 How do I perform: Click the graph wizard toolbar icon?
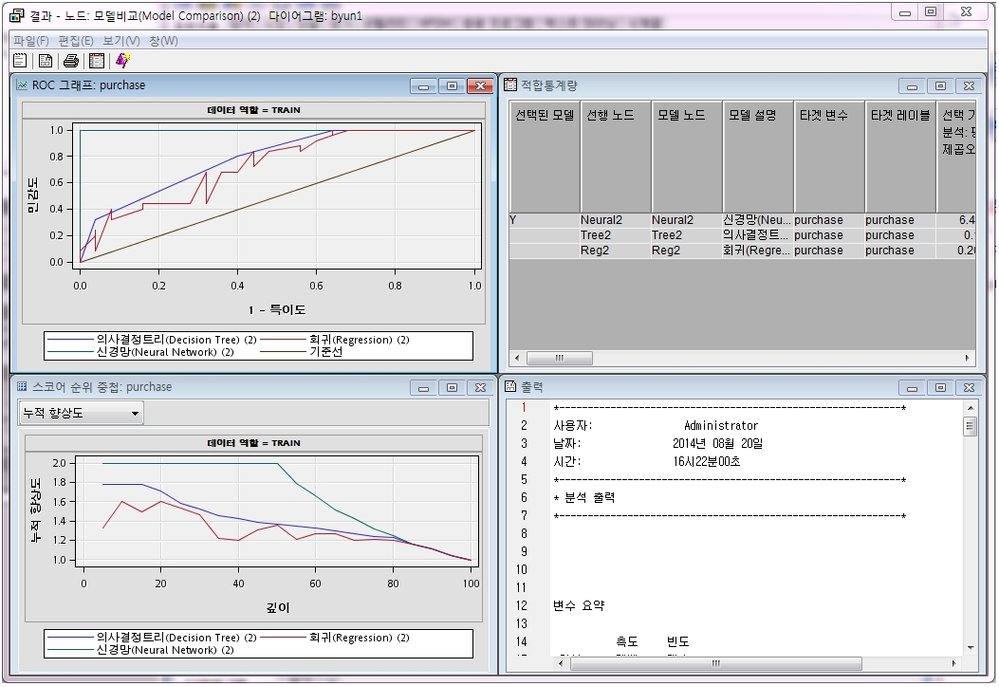point(122,61)
